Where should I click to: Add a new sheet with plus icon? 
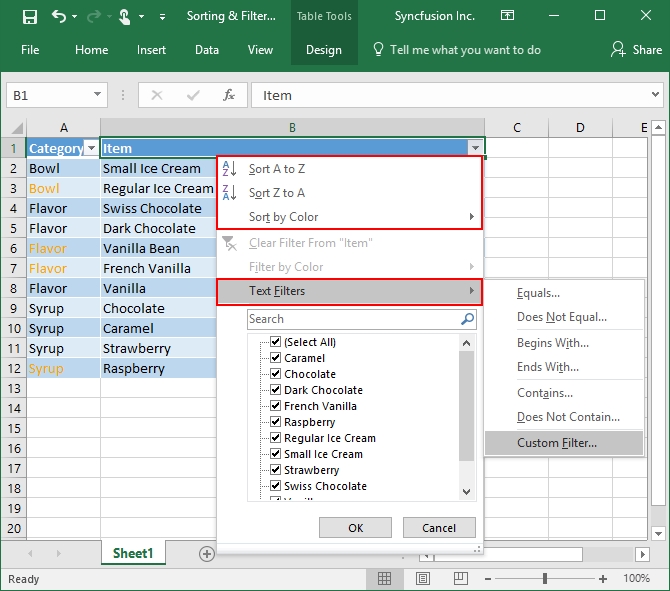[207, 553]
